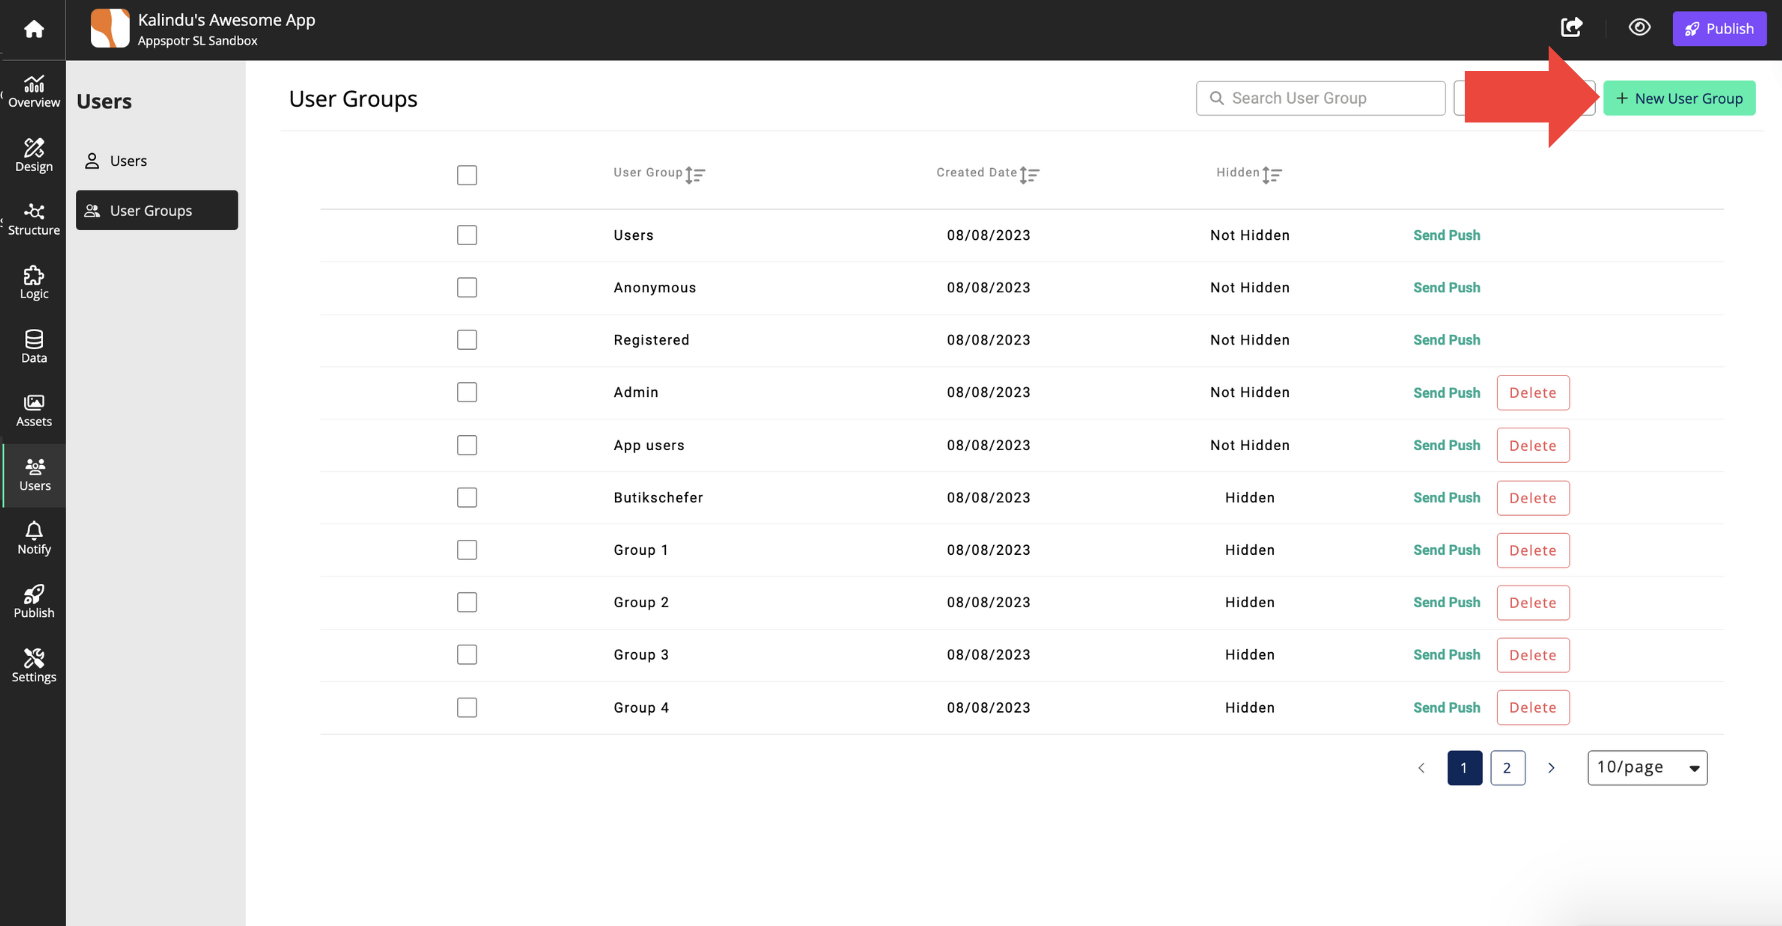Delete the App users group

click(1533, 445)
